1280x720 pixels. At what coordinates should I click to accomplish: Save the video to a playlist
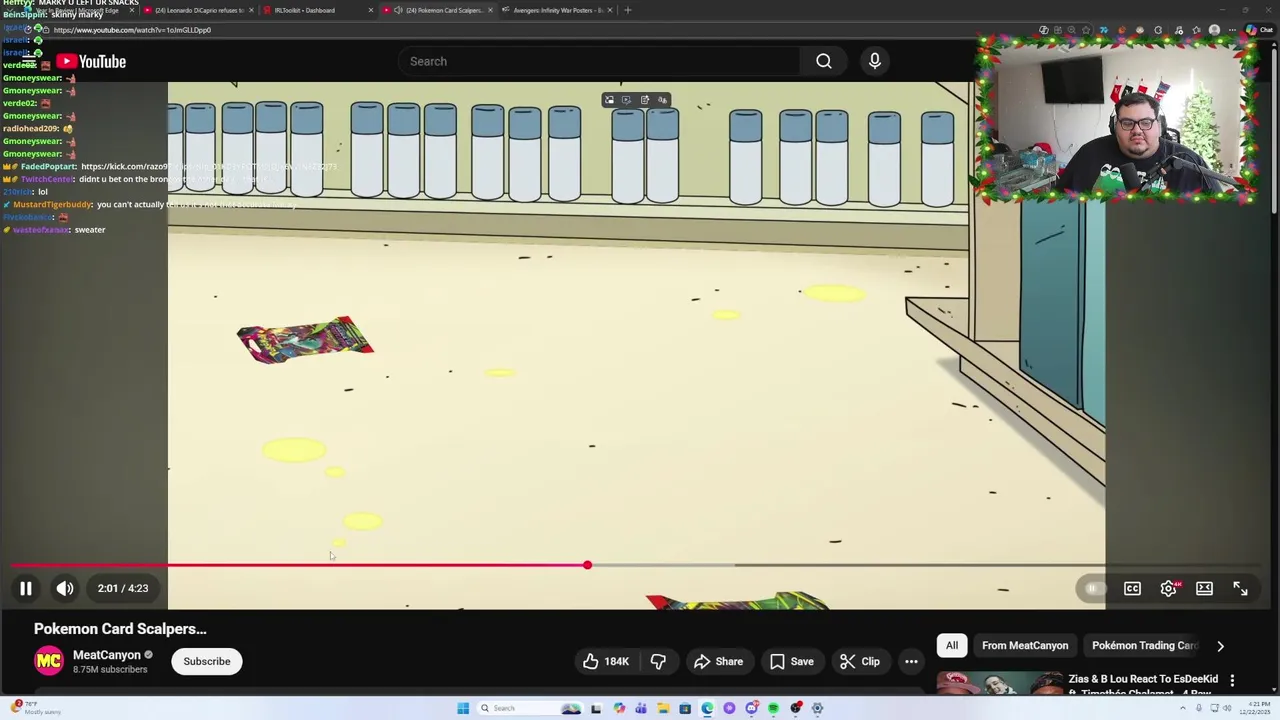tap(790, 661)
